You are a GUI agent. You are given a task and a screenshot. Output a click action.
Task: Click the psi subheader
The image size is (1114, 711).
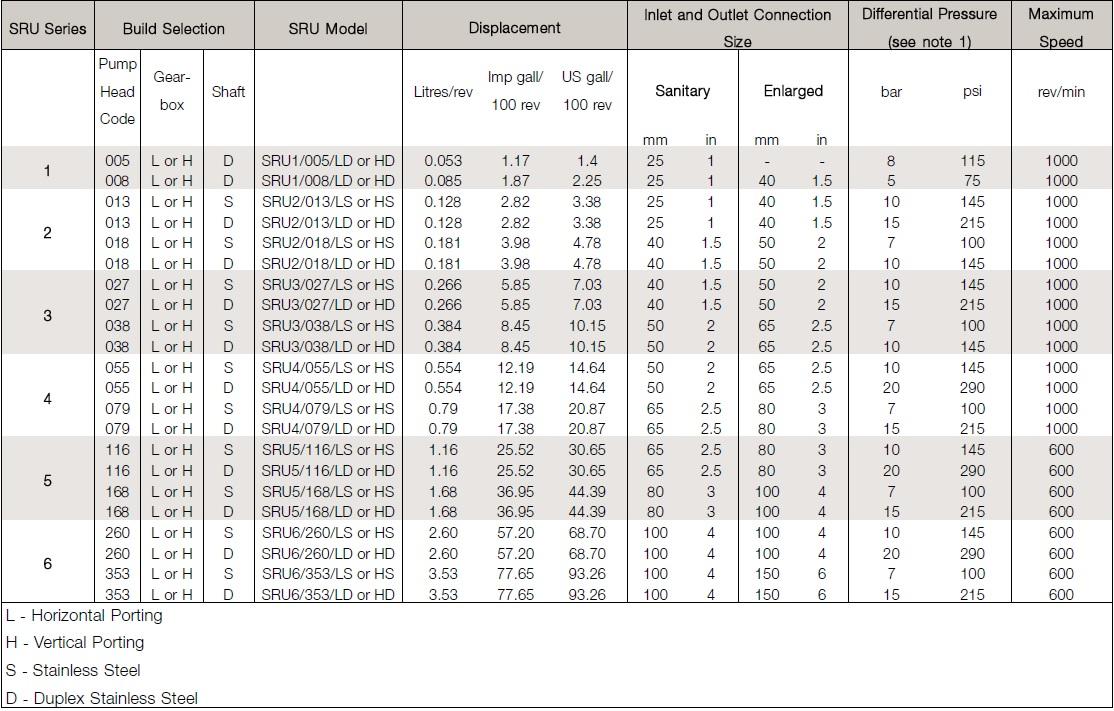(x=972, y=92)
